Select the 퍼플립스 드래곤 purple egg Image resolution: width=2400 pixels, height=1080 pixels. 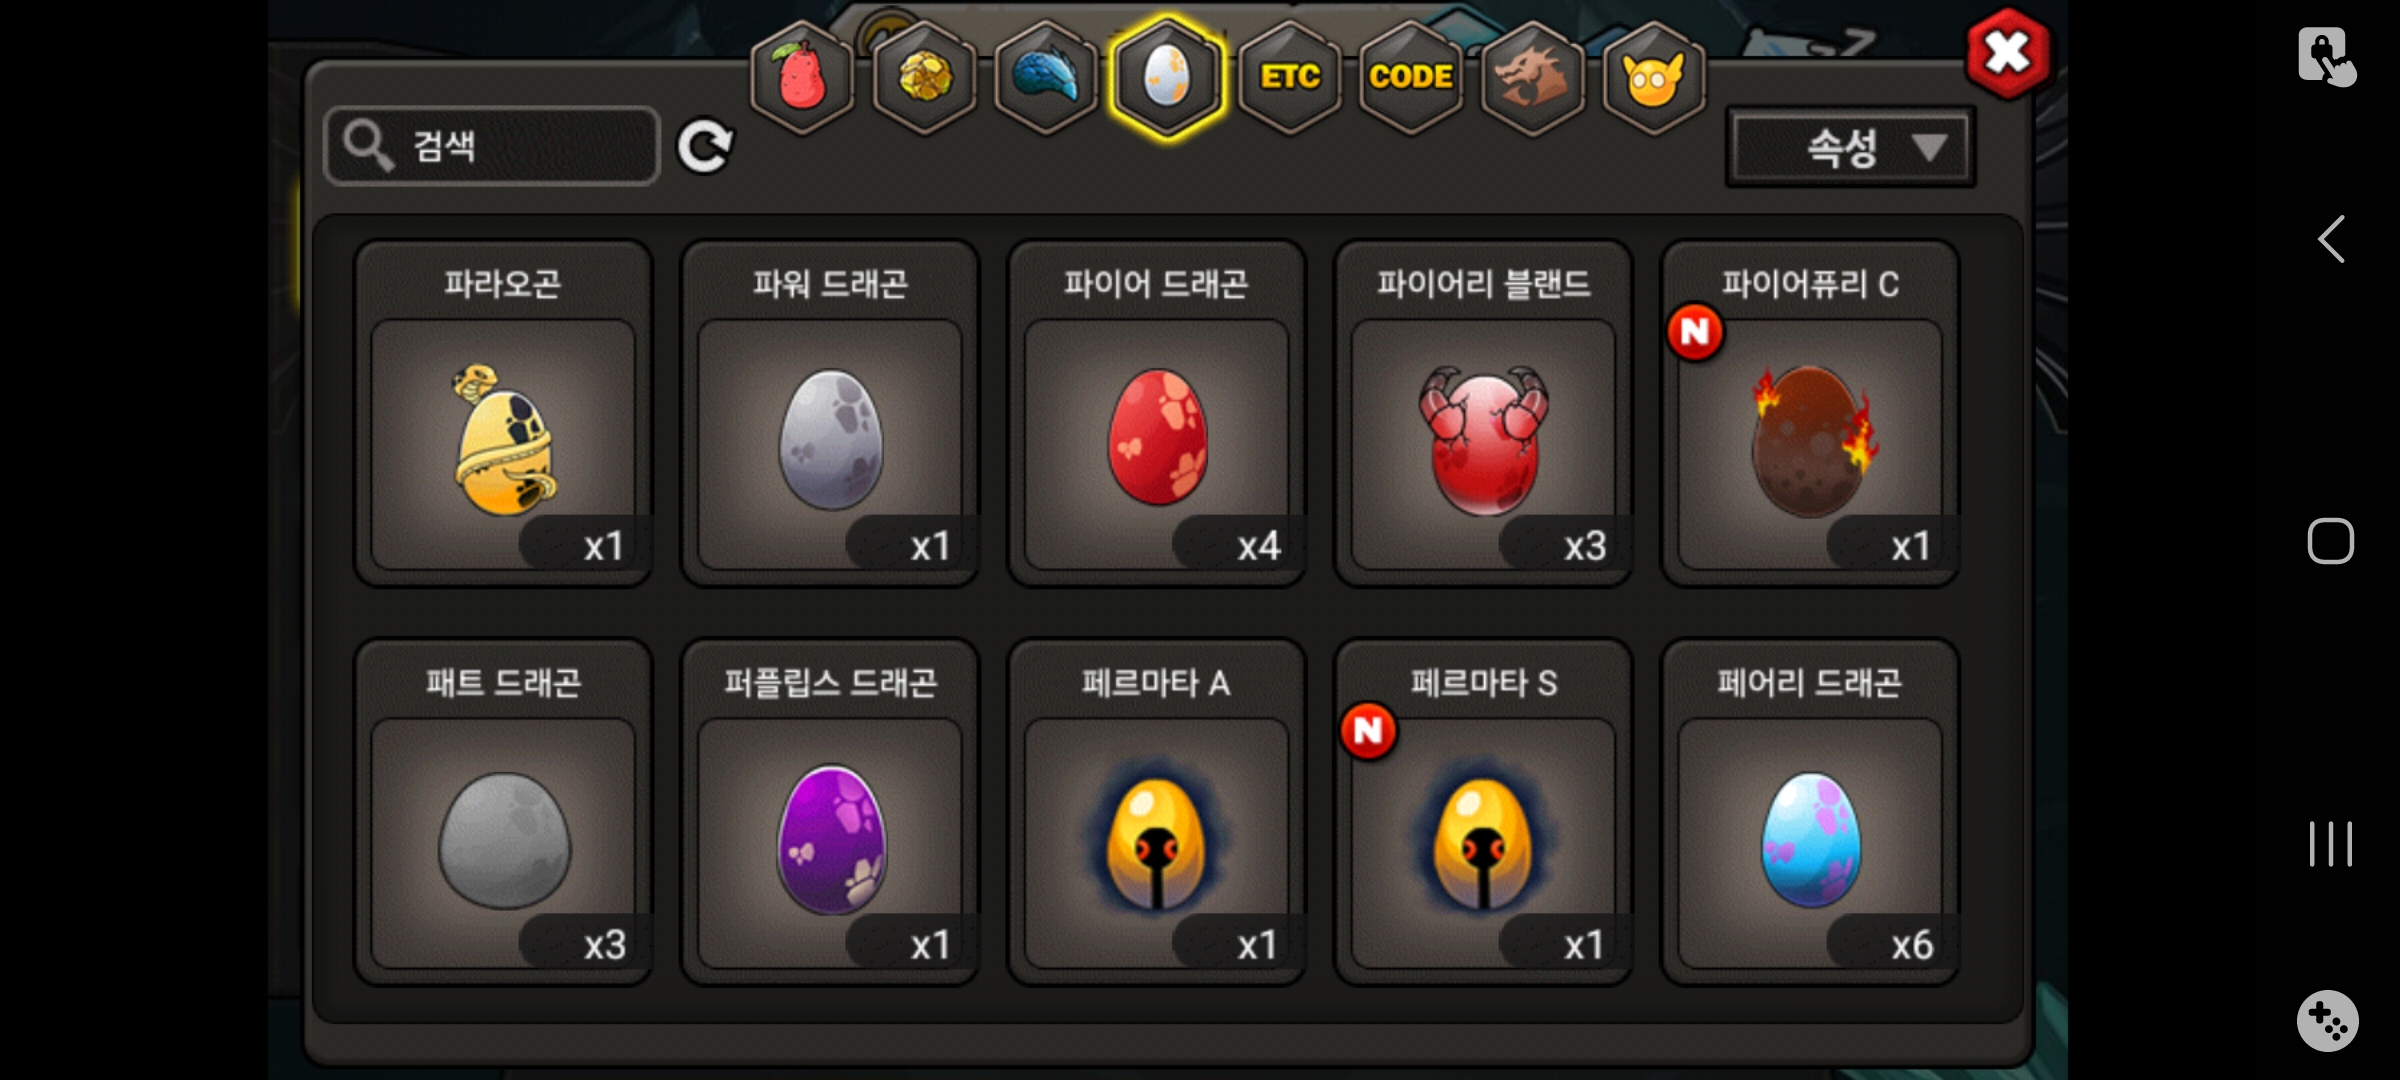(x=830, y=812)
